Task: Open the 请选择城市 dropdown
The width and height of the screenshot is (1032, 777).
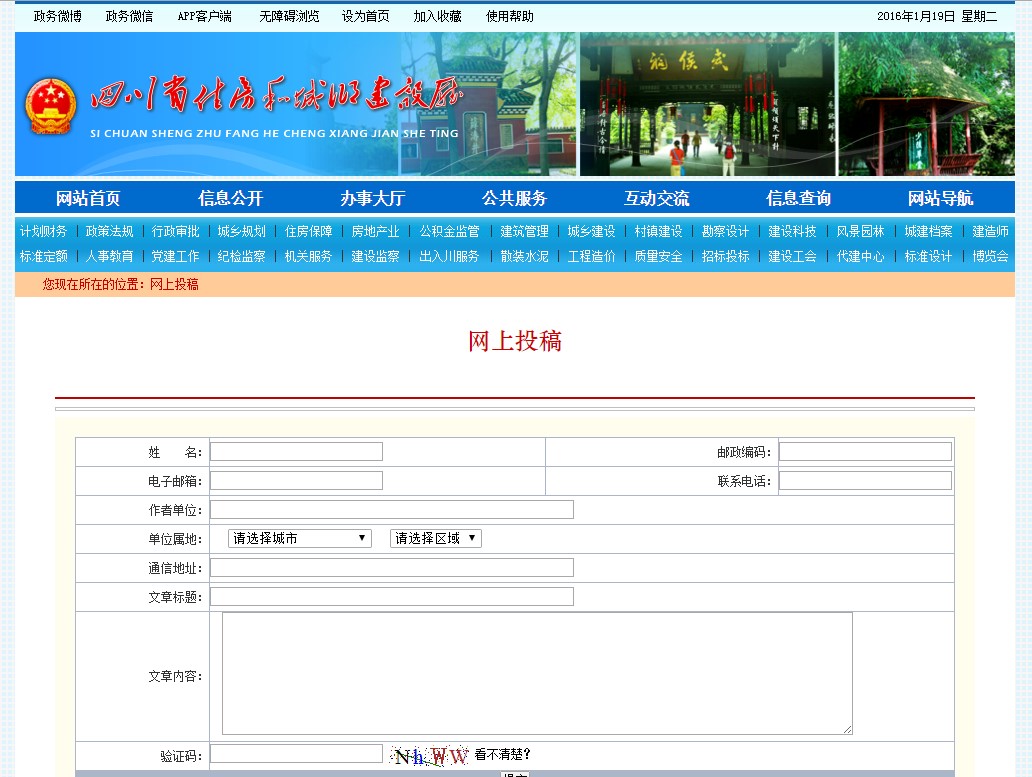Action: coord(299,538)
